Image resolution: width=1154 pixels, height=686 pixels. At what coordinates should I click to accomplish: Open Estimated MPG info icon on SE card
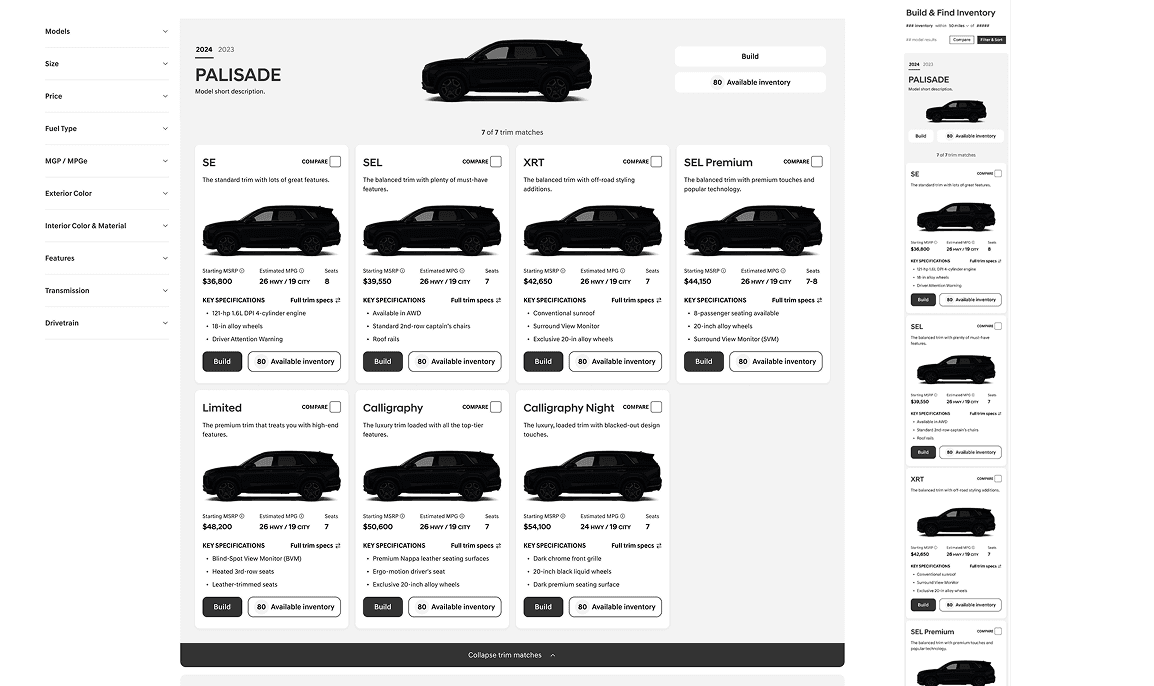(302, 271)
